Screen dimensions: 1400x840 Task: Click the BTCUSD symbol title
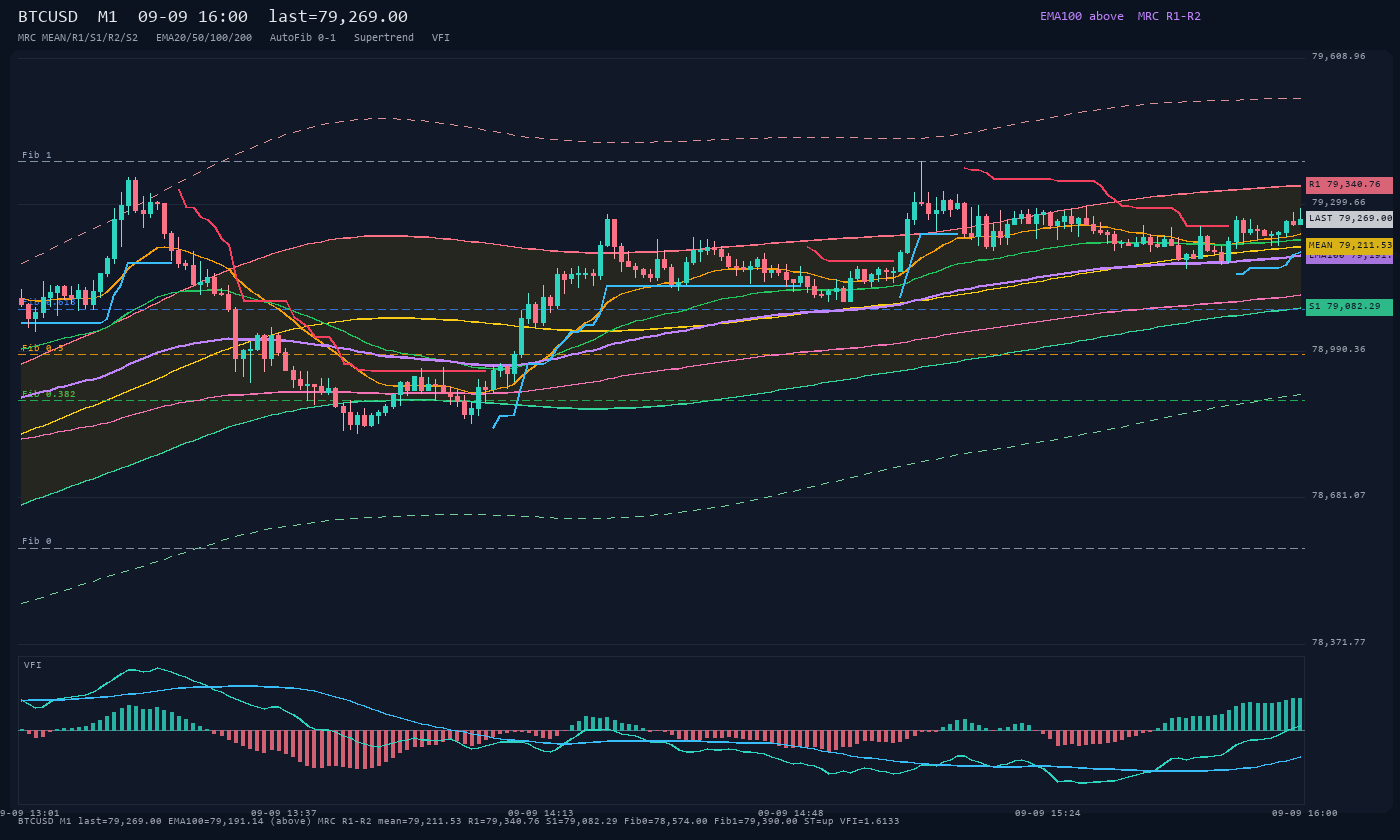pyautogui.click(x=48, y=17)
